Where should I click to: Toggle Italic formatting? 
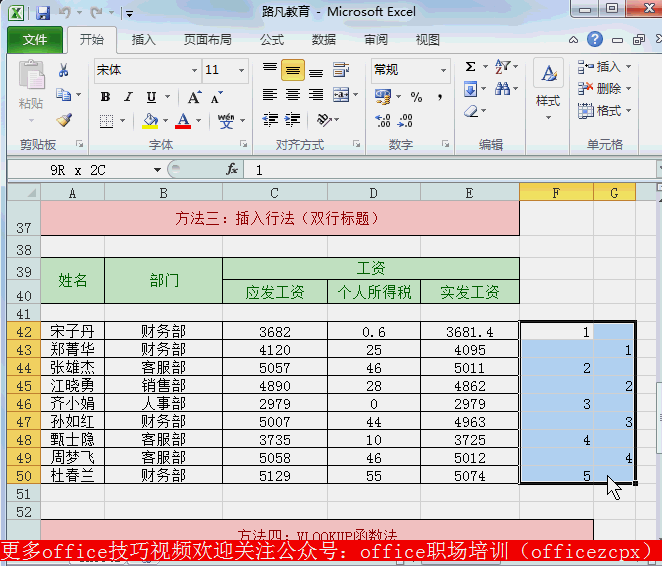tap(128, 97)
